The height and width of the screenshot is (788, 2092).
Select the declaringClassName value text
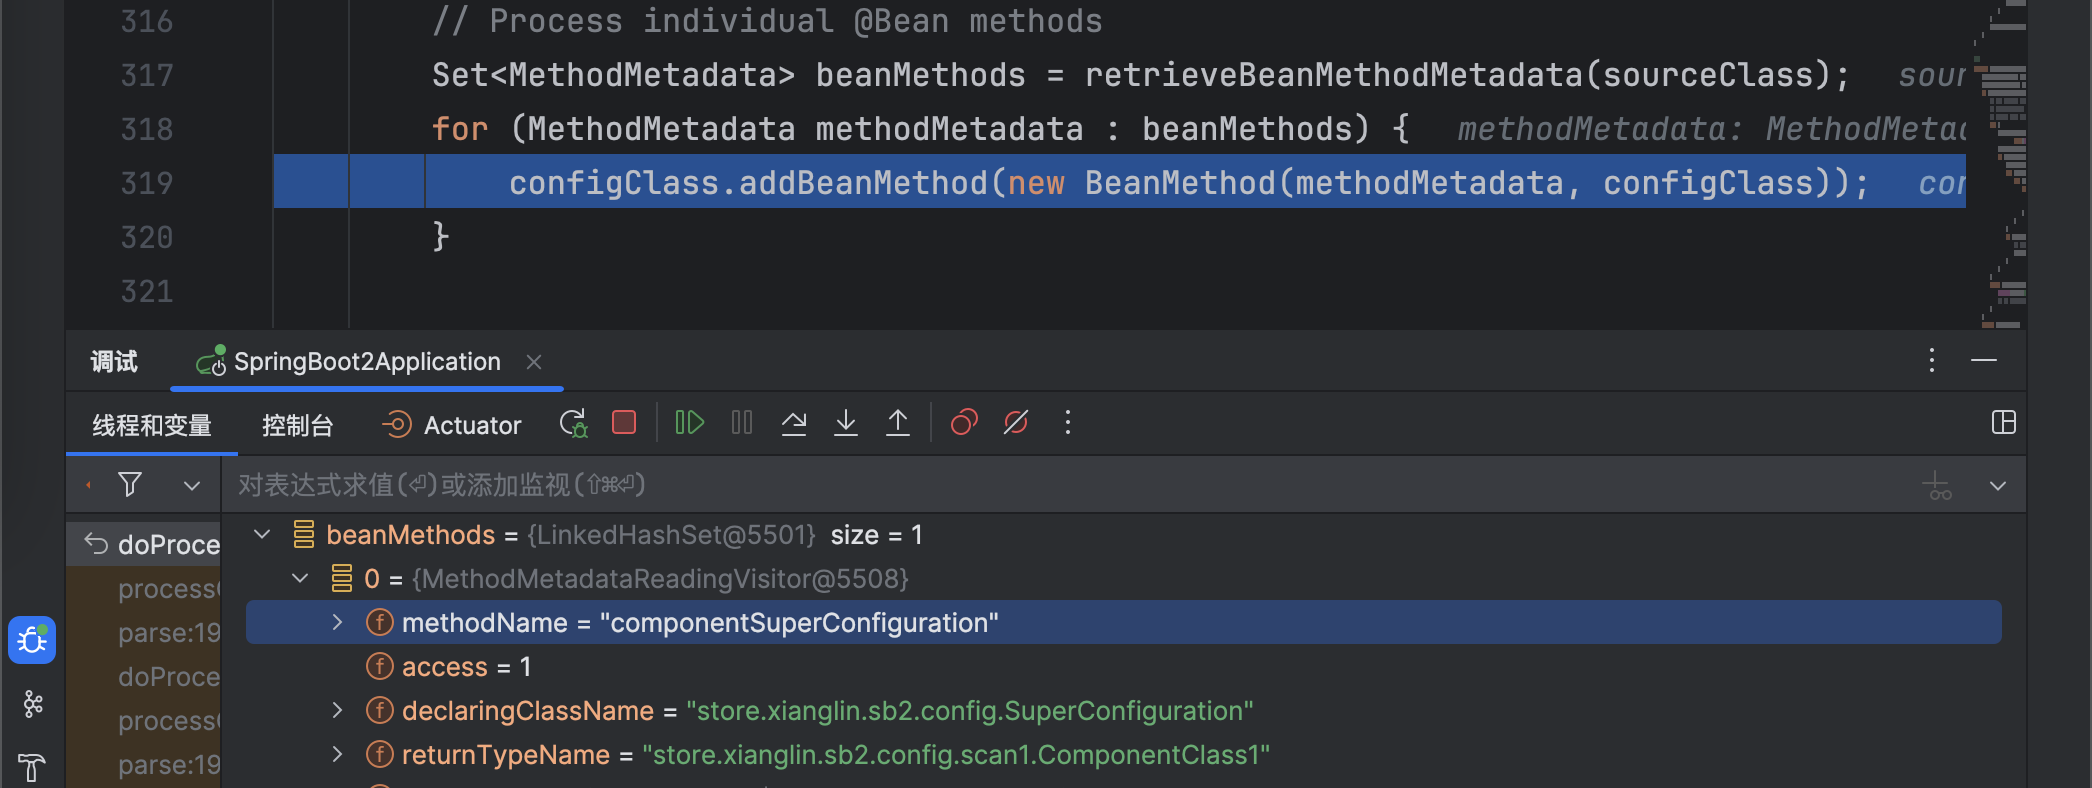[x=970, y=711]
